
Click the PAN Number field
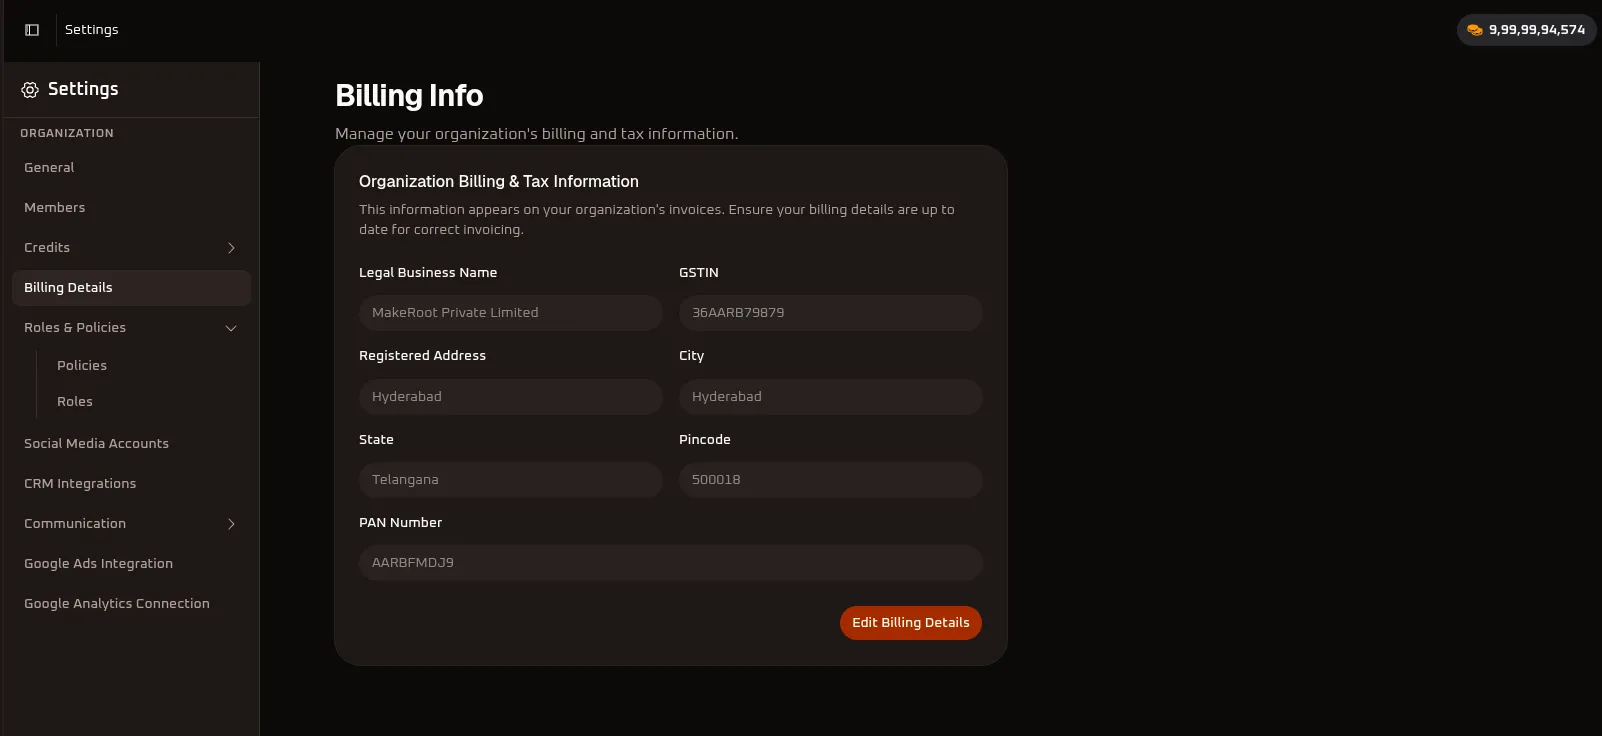click(x=671, y=563)
